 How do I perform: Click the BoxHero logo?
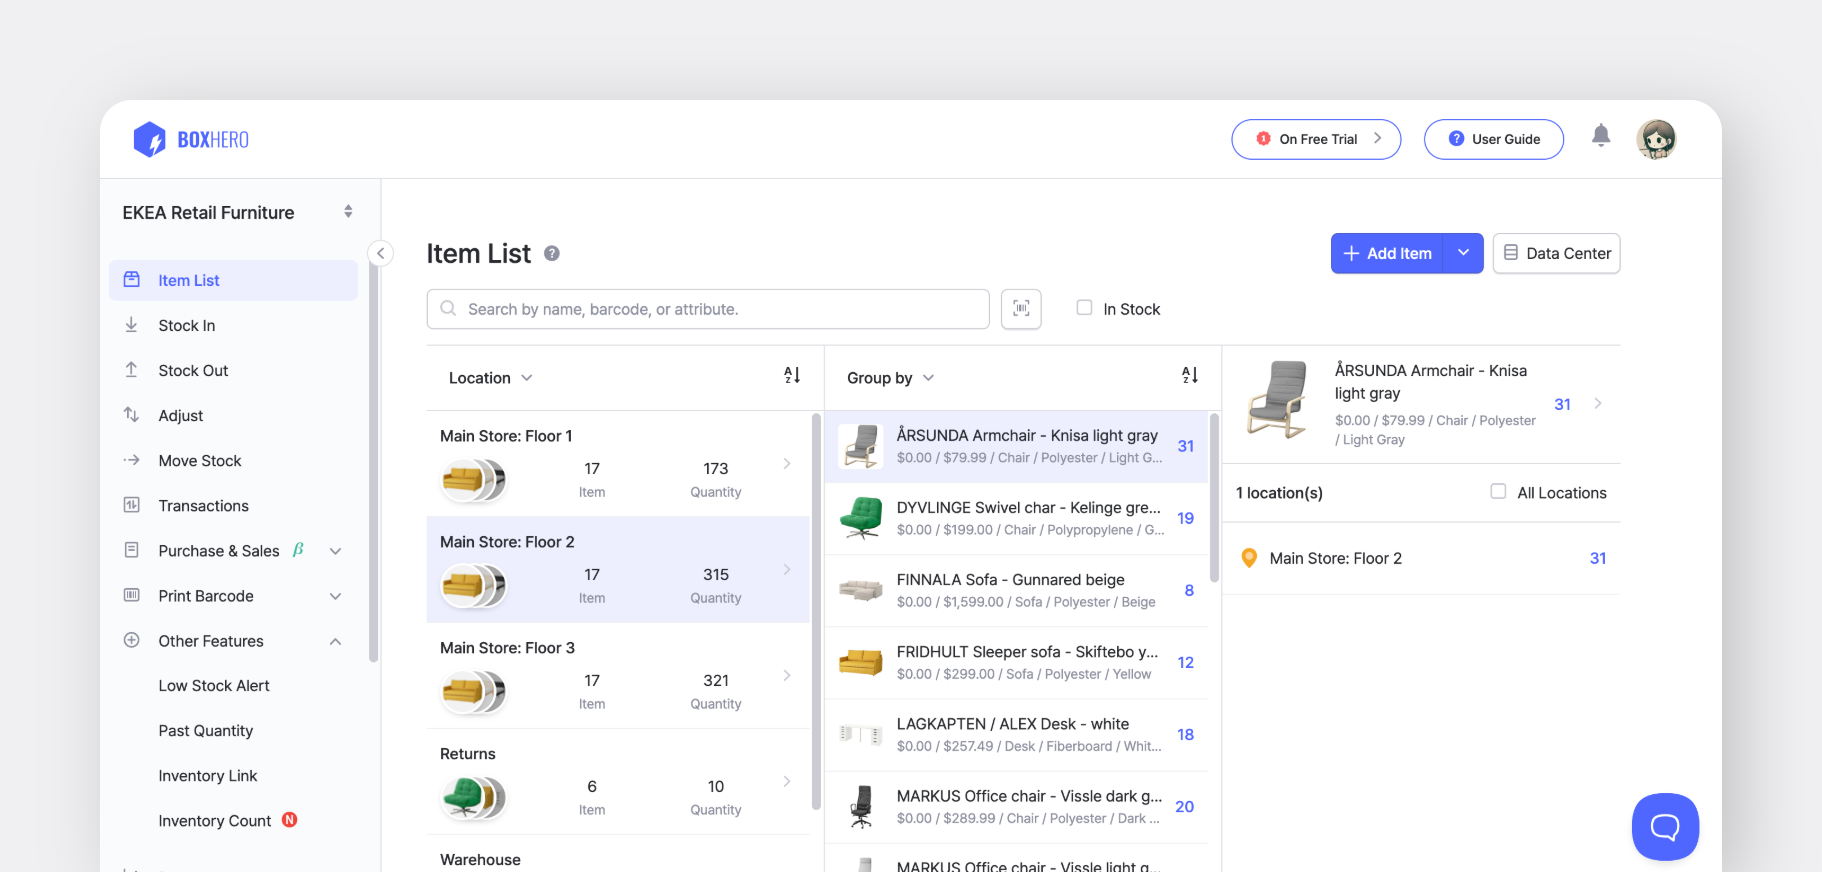pos(191,139)
